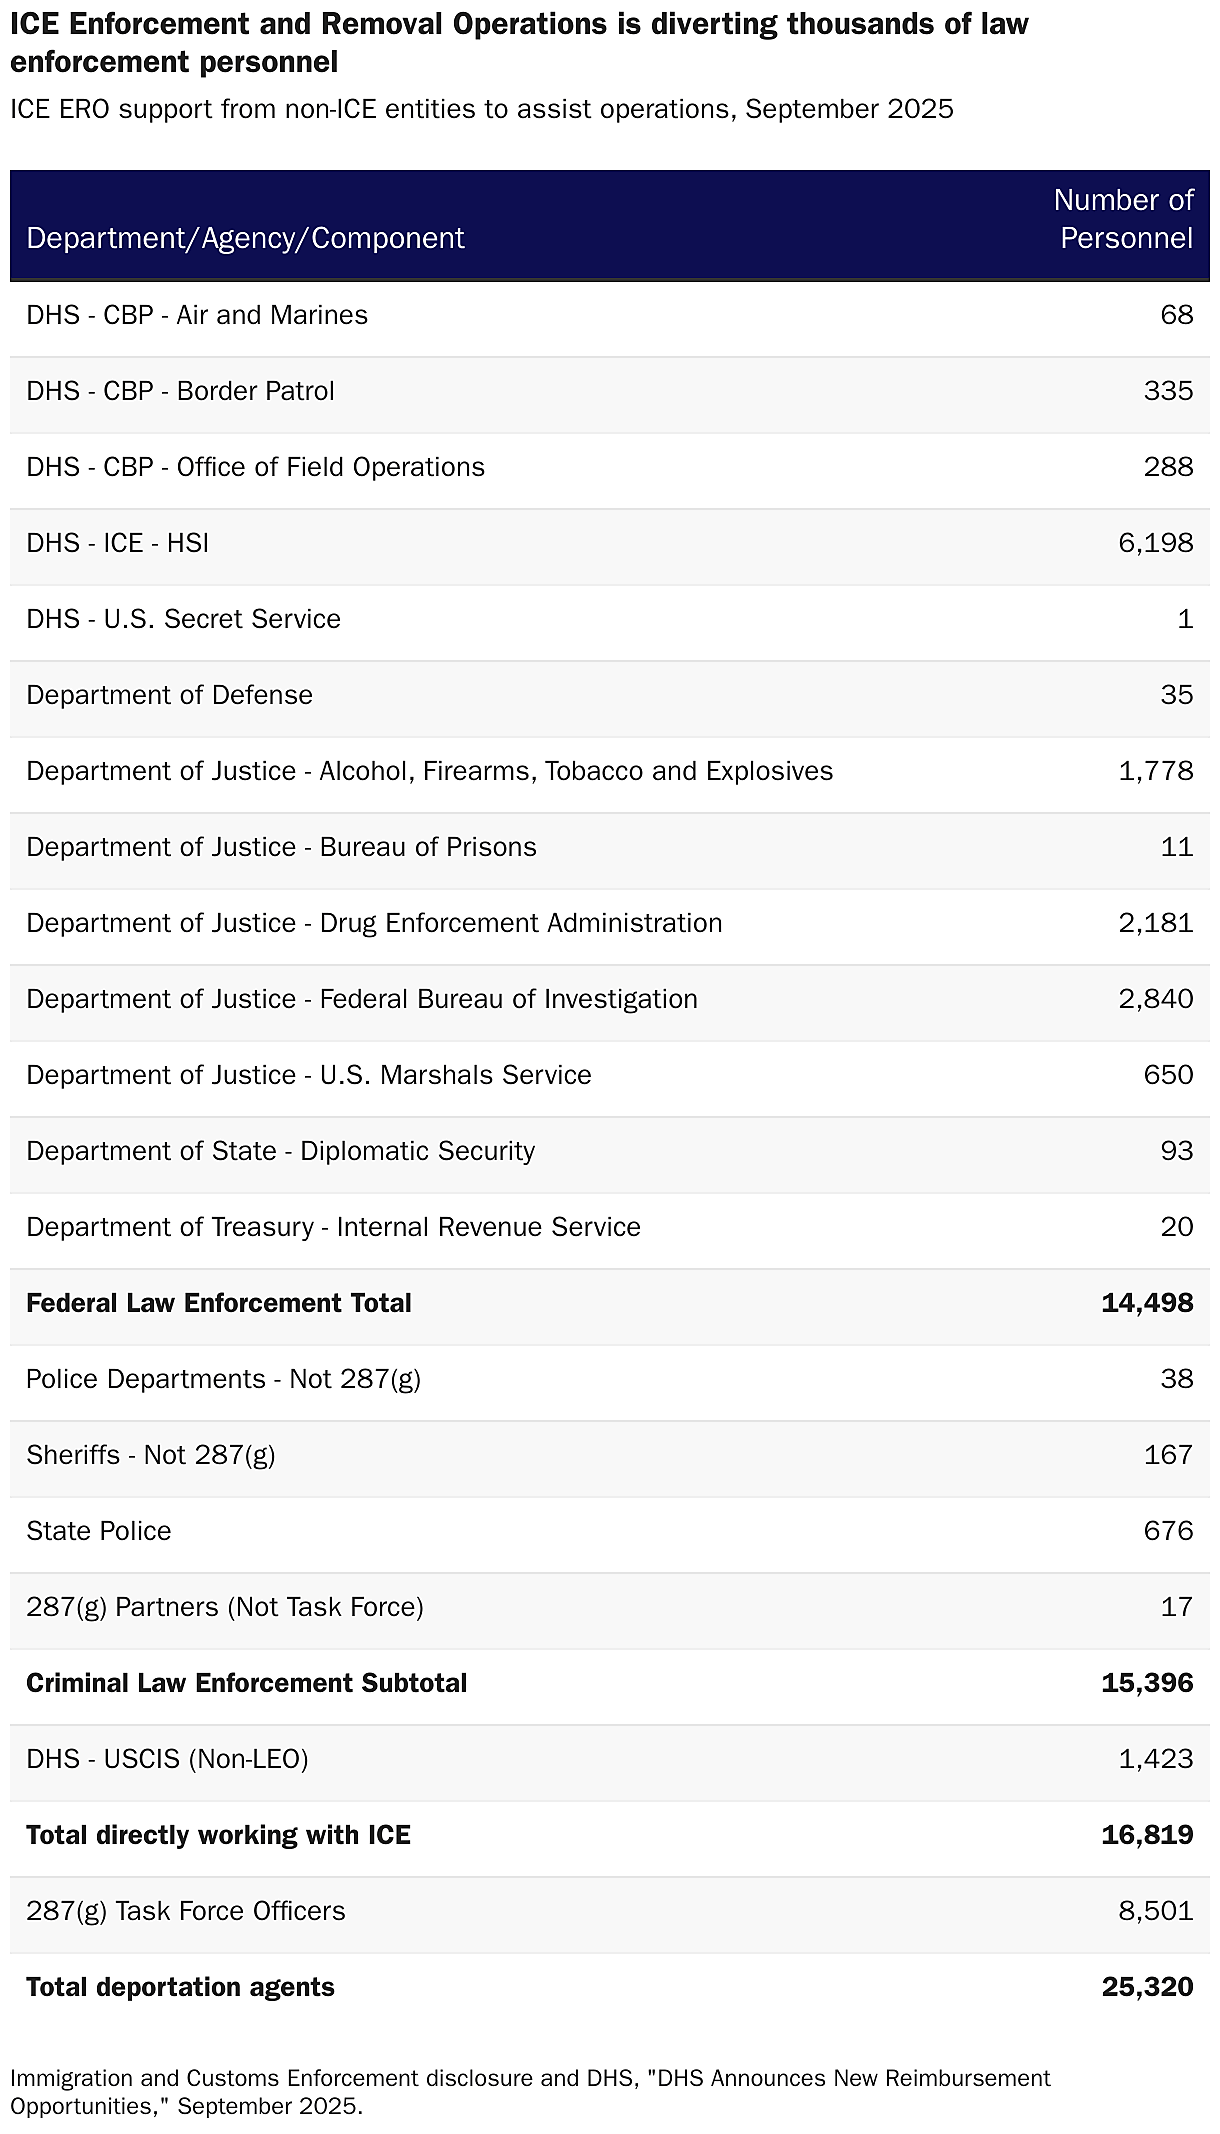Viewport: 1220px width, 2134px height.
Task: Click the Number of Personnel column header
Action: pos(1124,219)
